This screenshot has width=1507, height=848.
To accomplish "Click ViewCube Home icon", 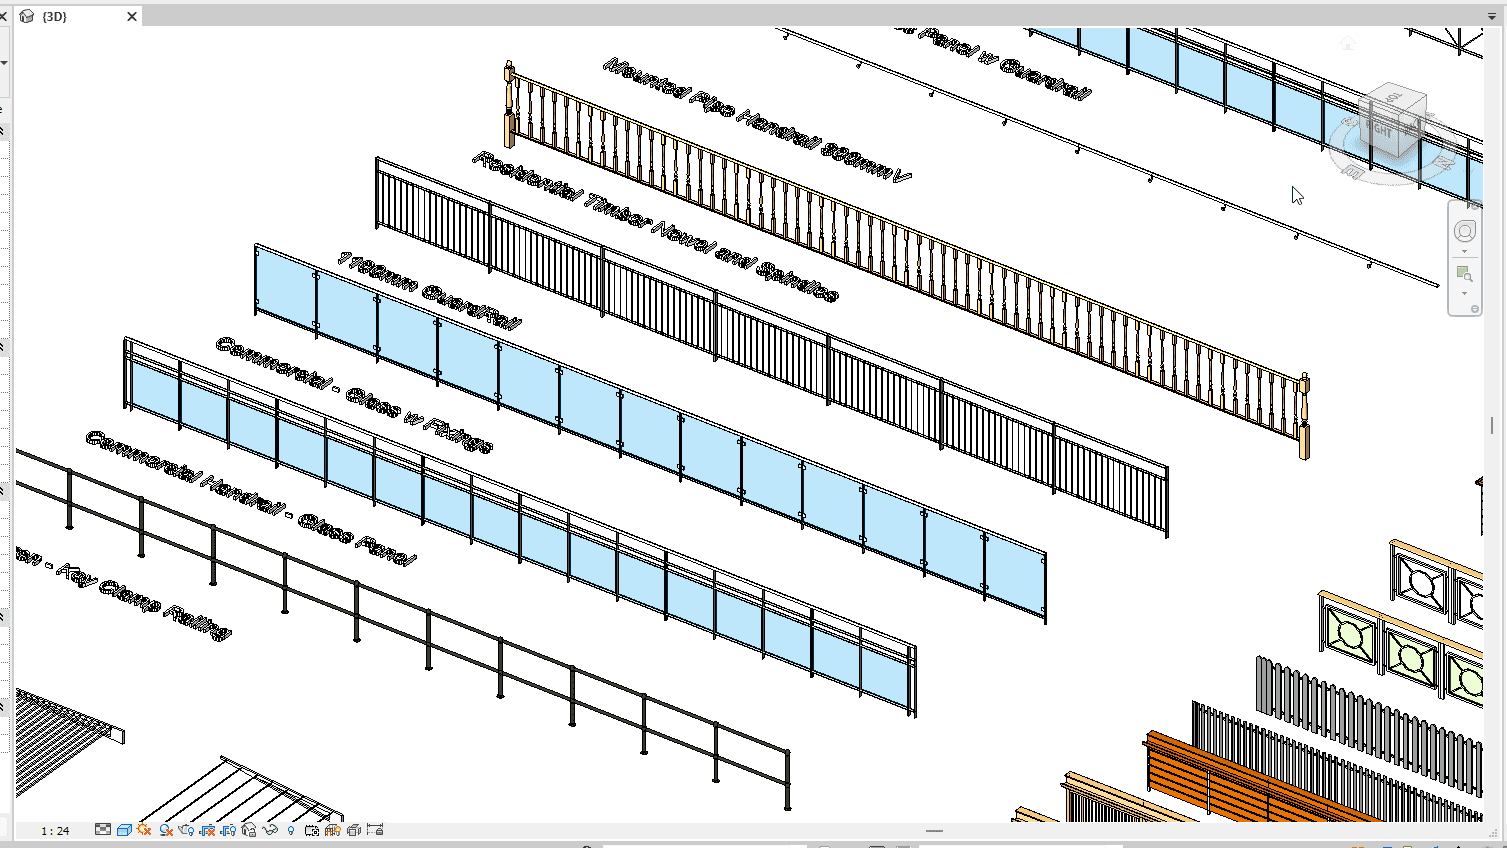I will (1348, 43).
